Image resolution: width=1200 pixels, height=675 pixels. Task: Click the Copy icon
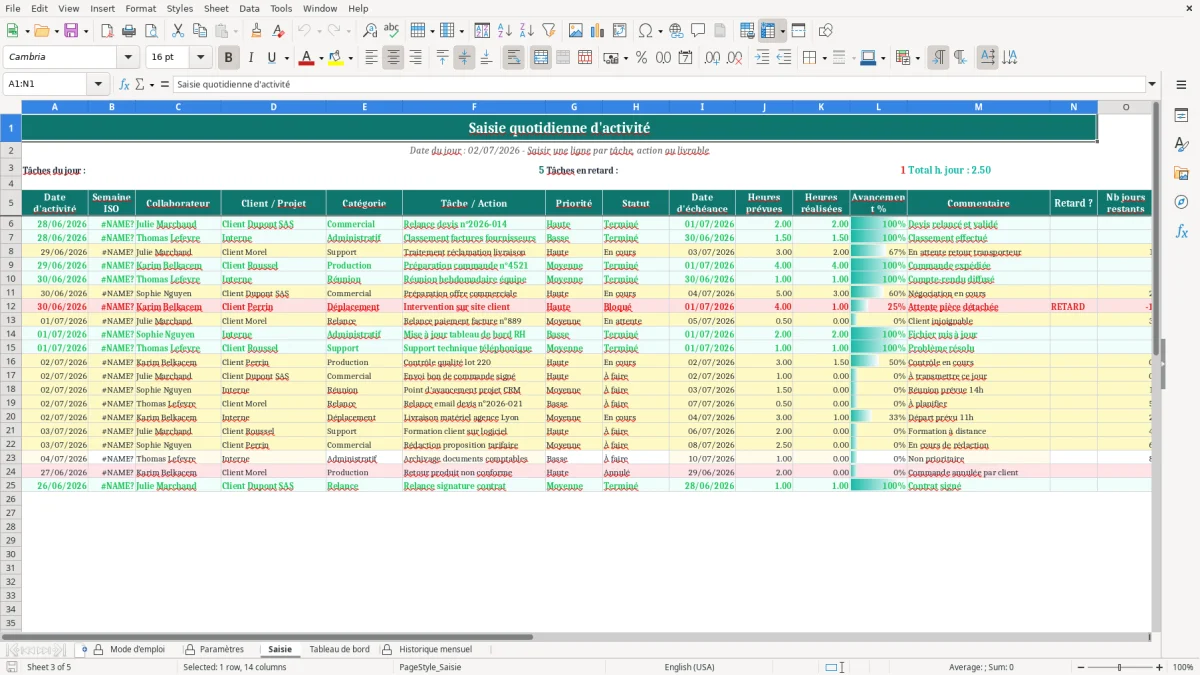point(199,31)
